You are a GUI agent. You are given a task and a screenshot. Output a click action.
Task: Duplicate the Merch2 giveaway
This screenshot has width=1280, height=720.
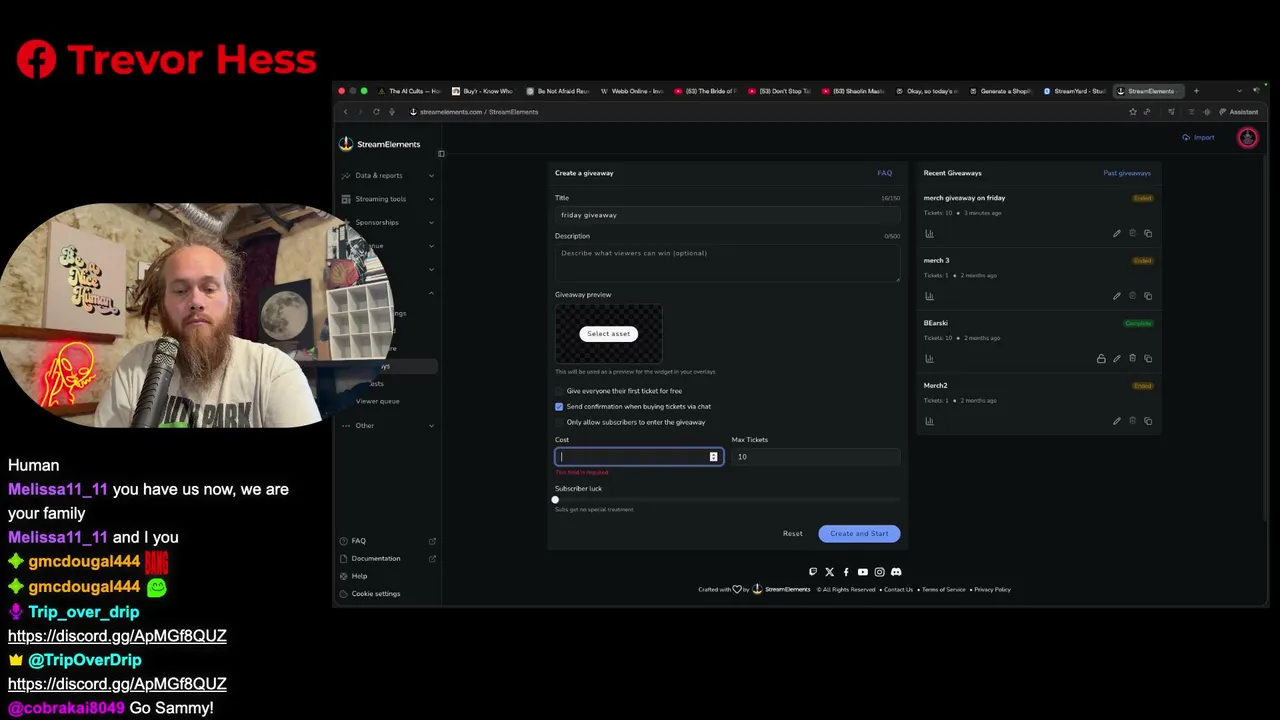pos(1148,421)
